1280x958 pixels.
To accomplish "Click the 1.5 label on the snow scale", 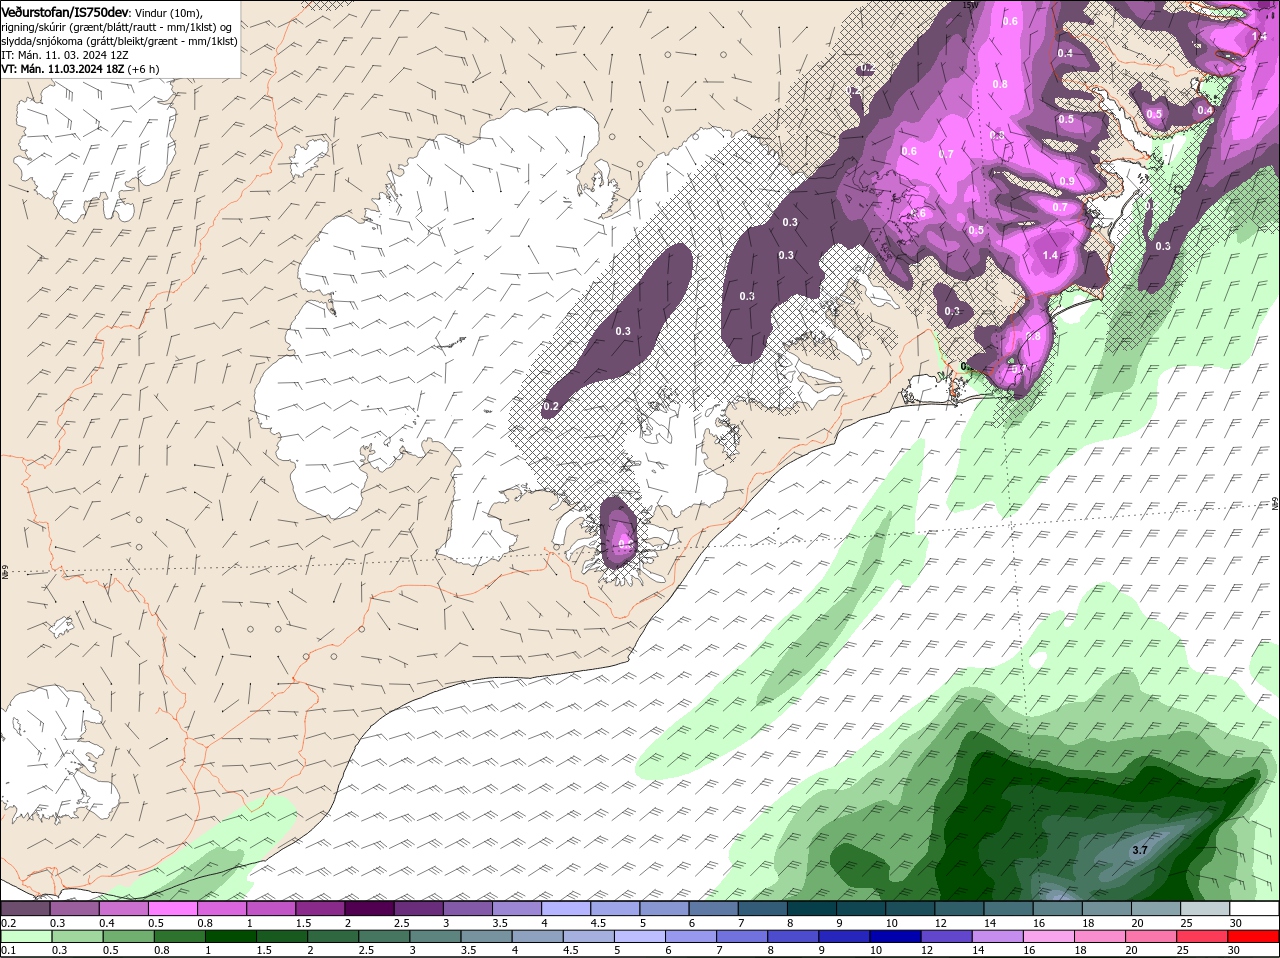I will coord(303,922).
